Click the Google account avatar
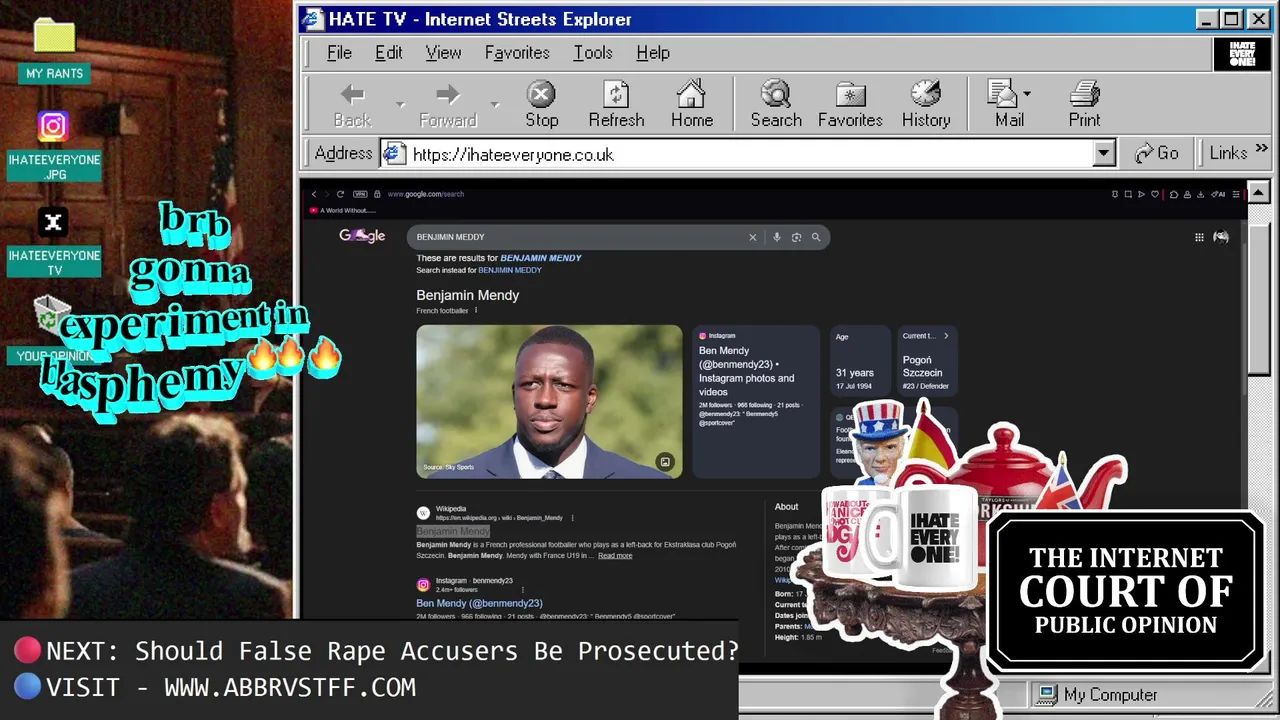The height and width of the screenshot is (720, 1280). click(1221, 237)
